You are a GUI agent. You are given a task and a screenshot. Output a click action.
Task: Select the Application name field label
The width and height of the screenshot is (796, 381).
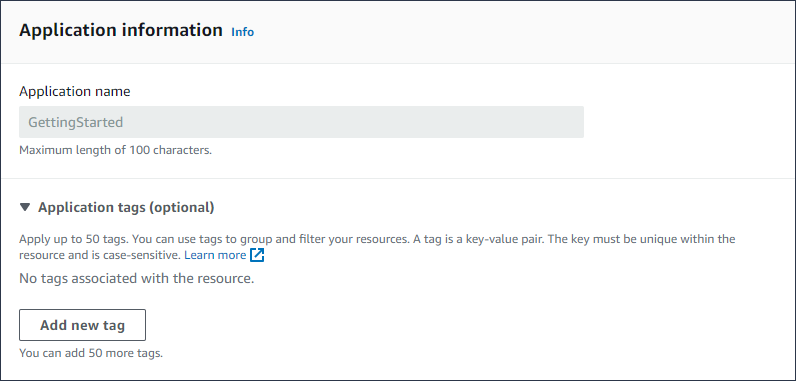pos(75,91)
